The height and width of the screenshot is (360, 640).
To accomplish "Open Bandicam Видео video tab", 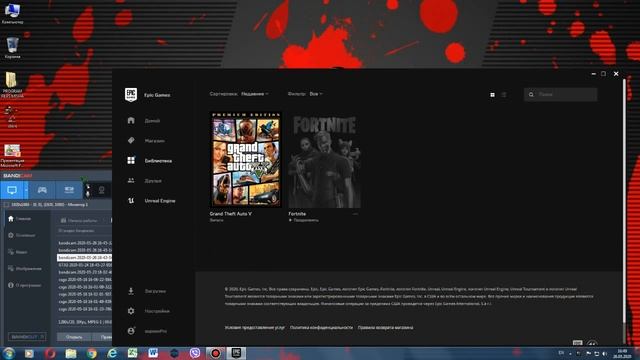I will click(x=18, y=252).
